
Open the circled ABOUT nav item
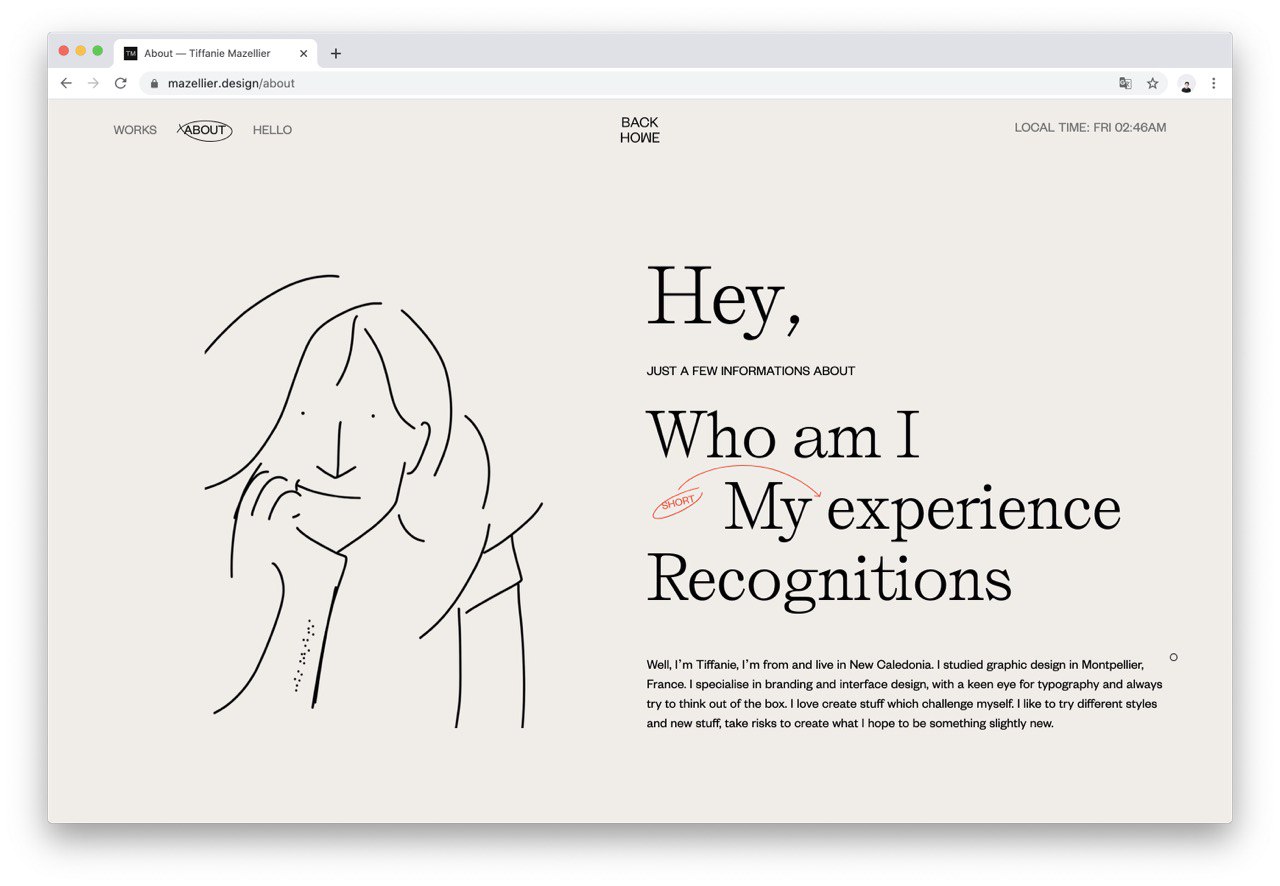(205, 130)
